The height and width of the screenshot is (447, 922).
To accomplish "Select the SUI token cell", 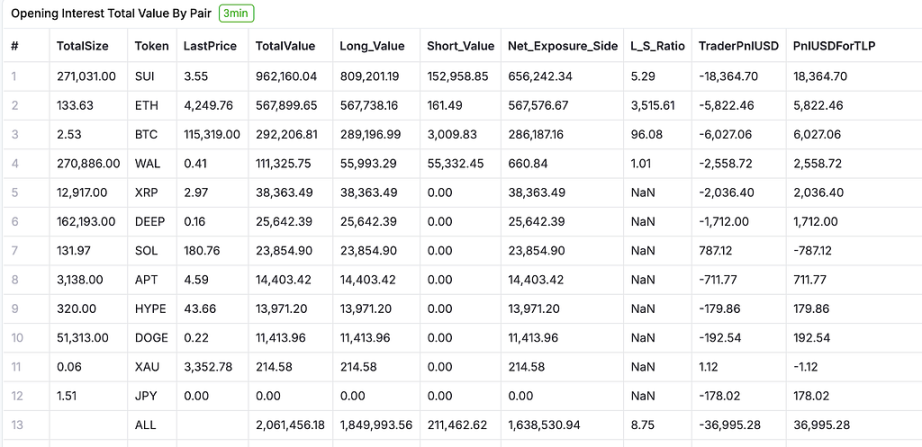I will pos(144,76).
